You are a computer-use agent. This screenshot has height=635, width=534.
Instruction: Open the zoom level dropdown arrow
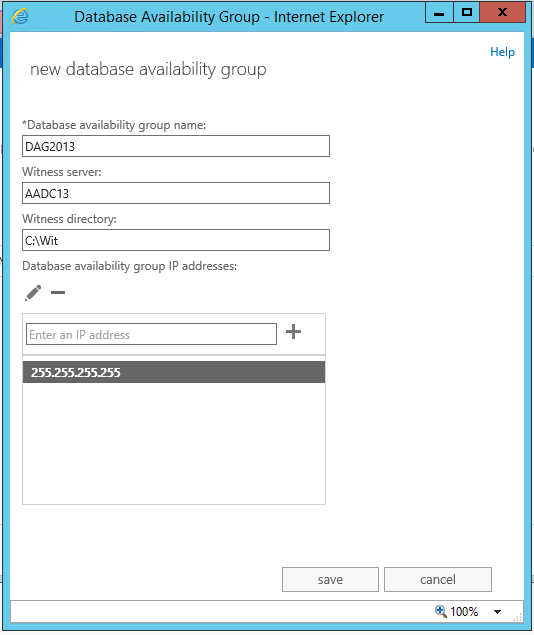click(498, 612)
